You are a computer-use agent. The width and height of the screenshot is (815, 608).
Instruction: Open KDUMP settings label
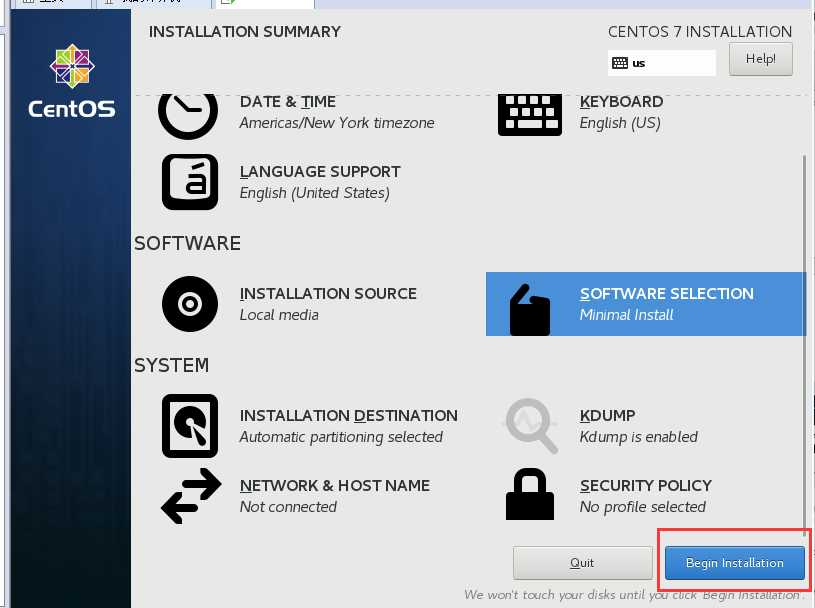pos(607,416)
